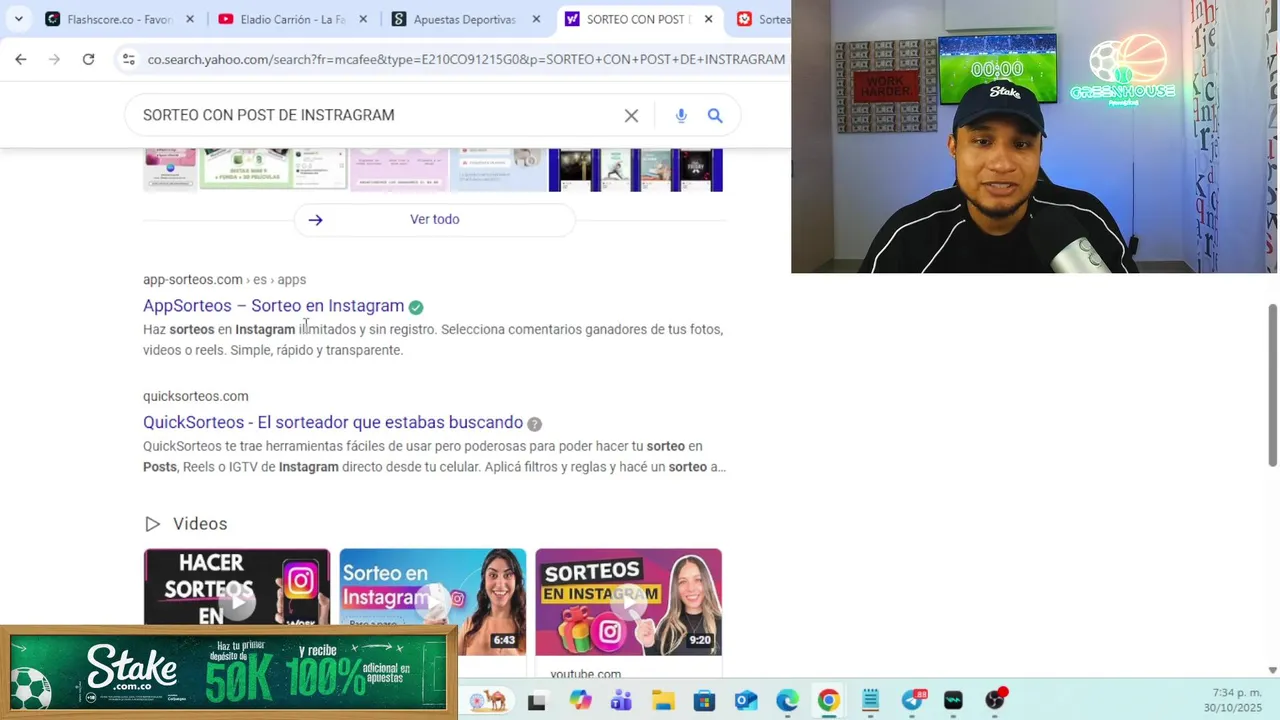Viewport: 1280px width, 720px height.
Task: Open Microsoft Store from the taskbar
Action: [x=704, y=700]
